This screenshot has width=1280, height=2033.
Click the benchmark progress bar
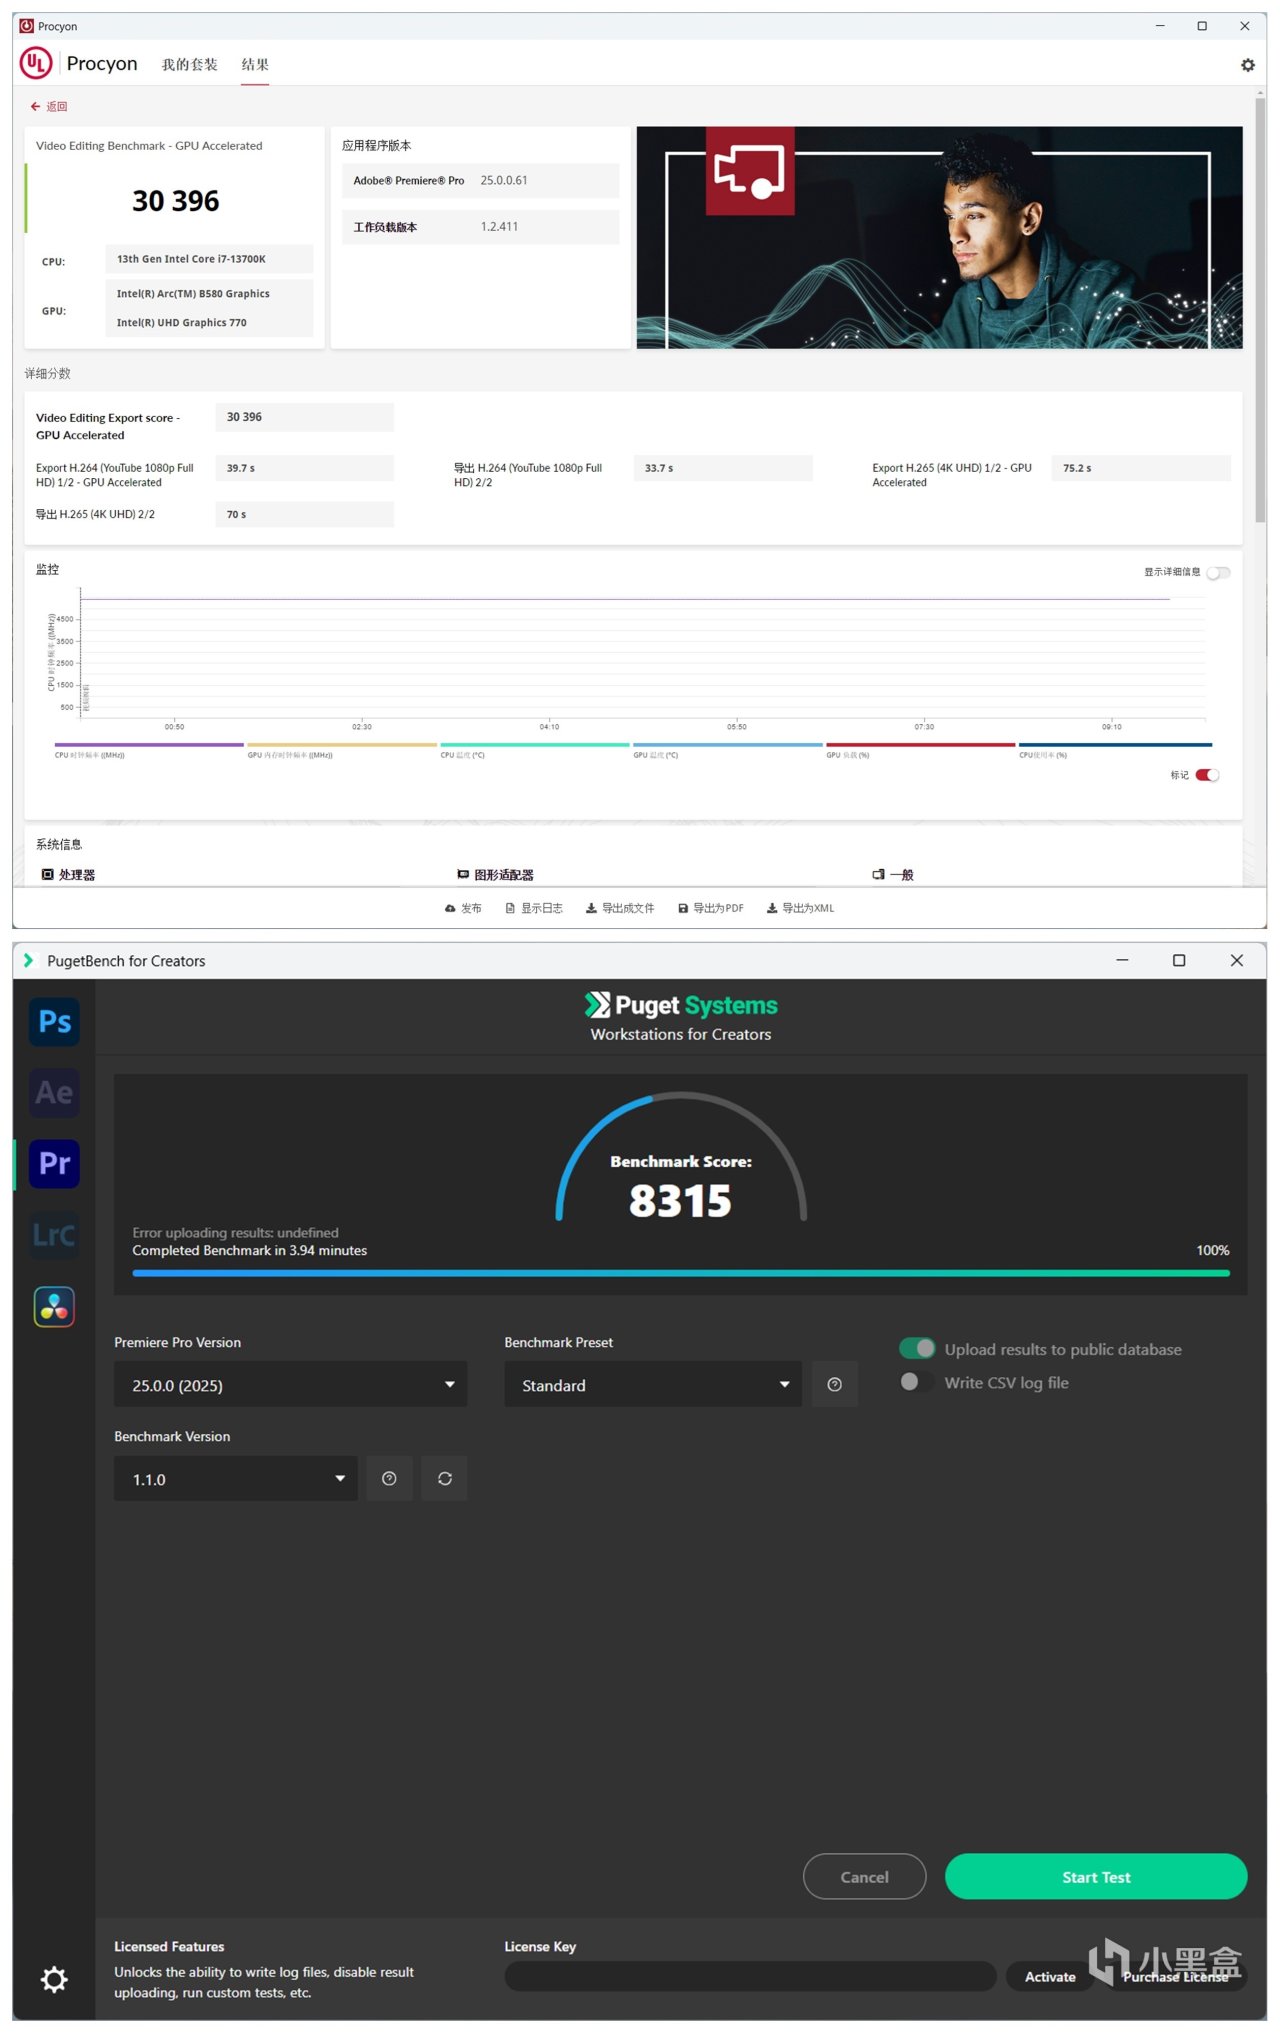click(681, 1273)
